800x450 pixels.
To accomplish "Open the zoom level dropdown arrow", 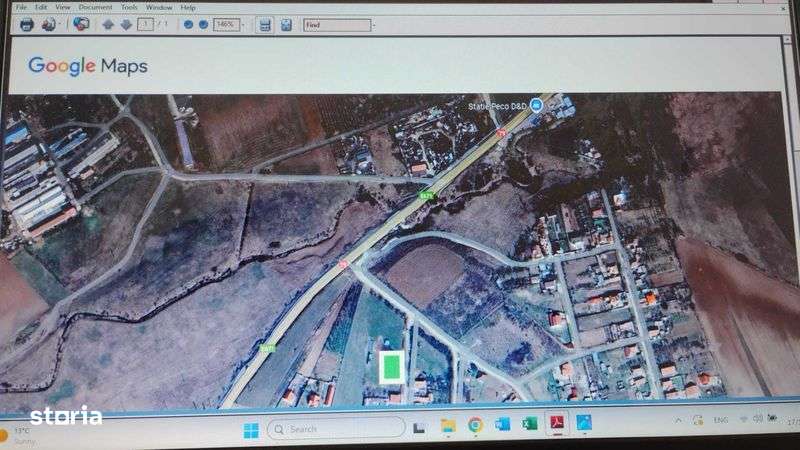I will click(x=243, y=24).
